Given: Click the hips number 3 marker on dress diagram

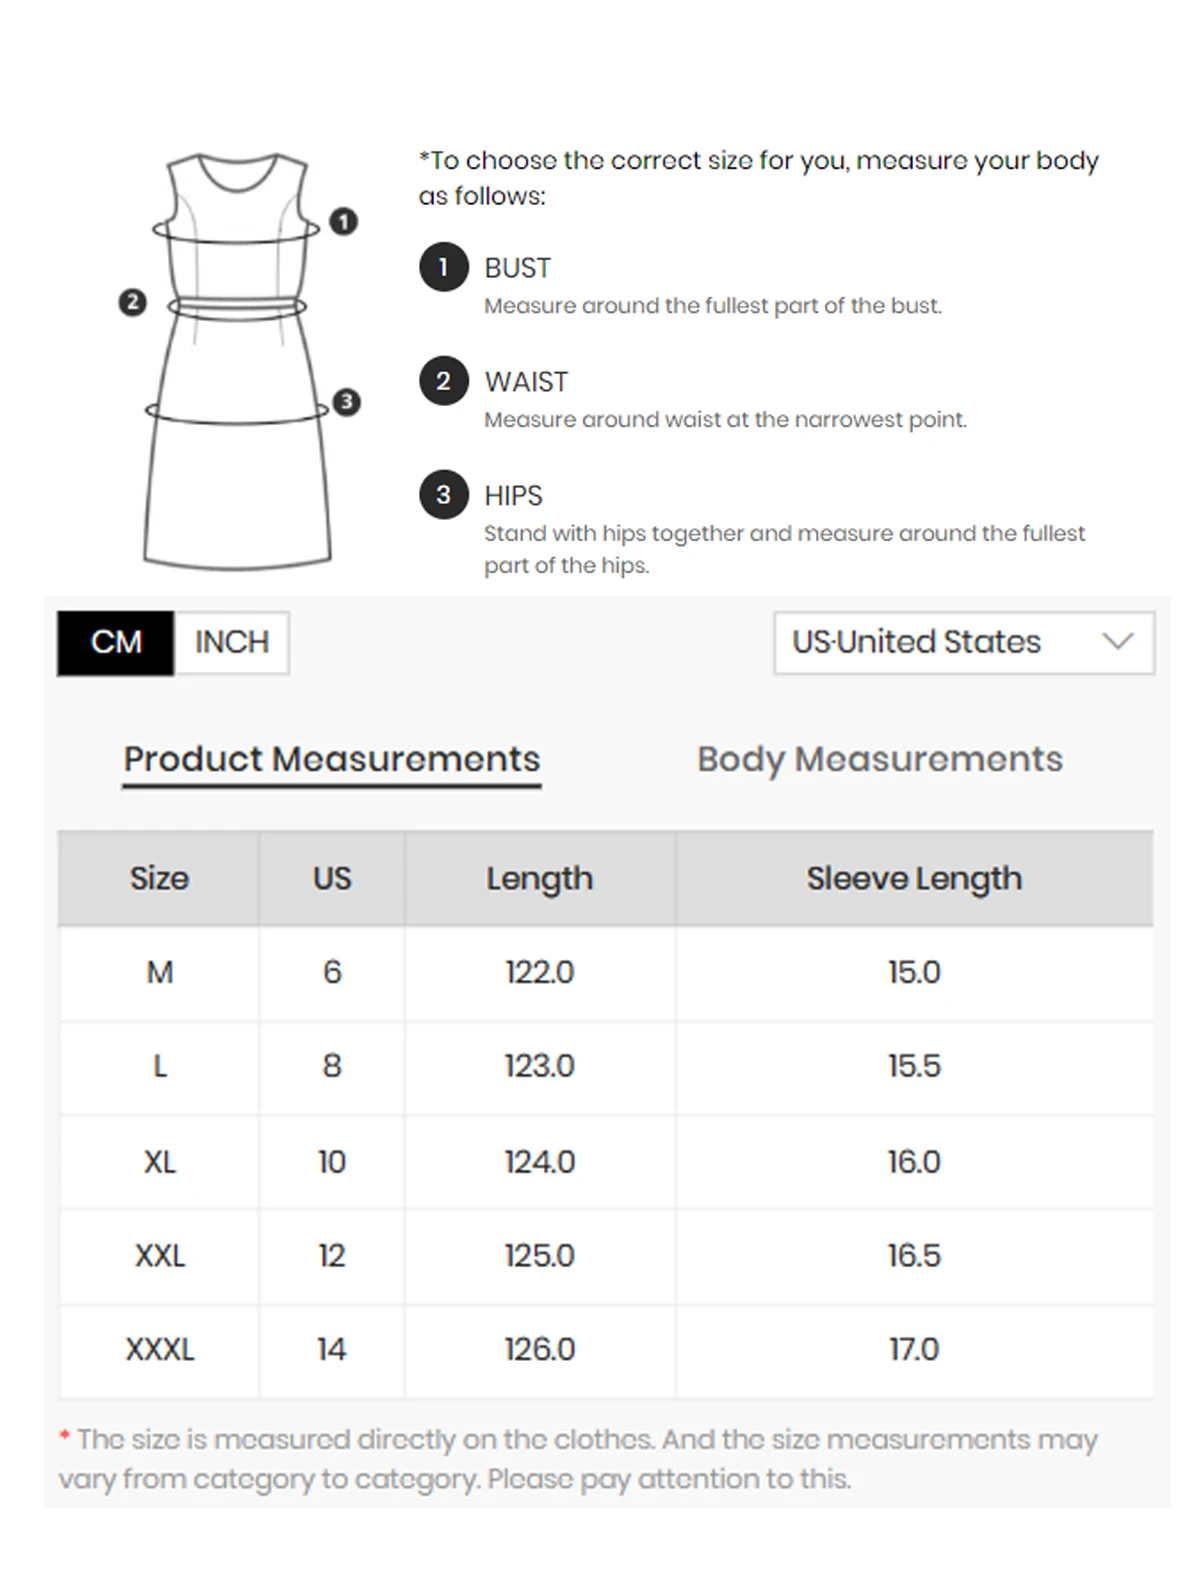Looking at the screenshot, I should coord(346,402).
